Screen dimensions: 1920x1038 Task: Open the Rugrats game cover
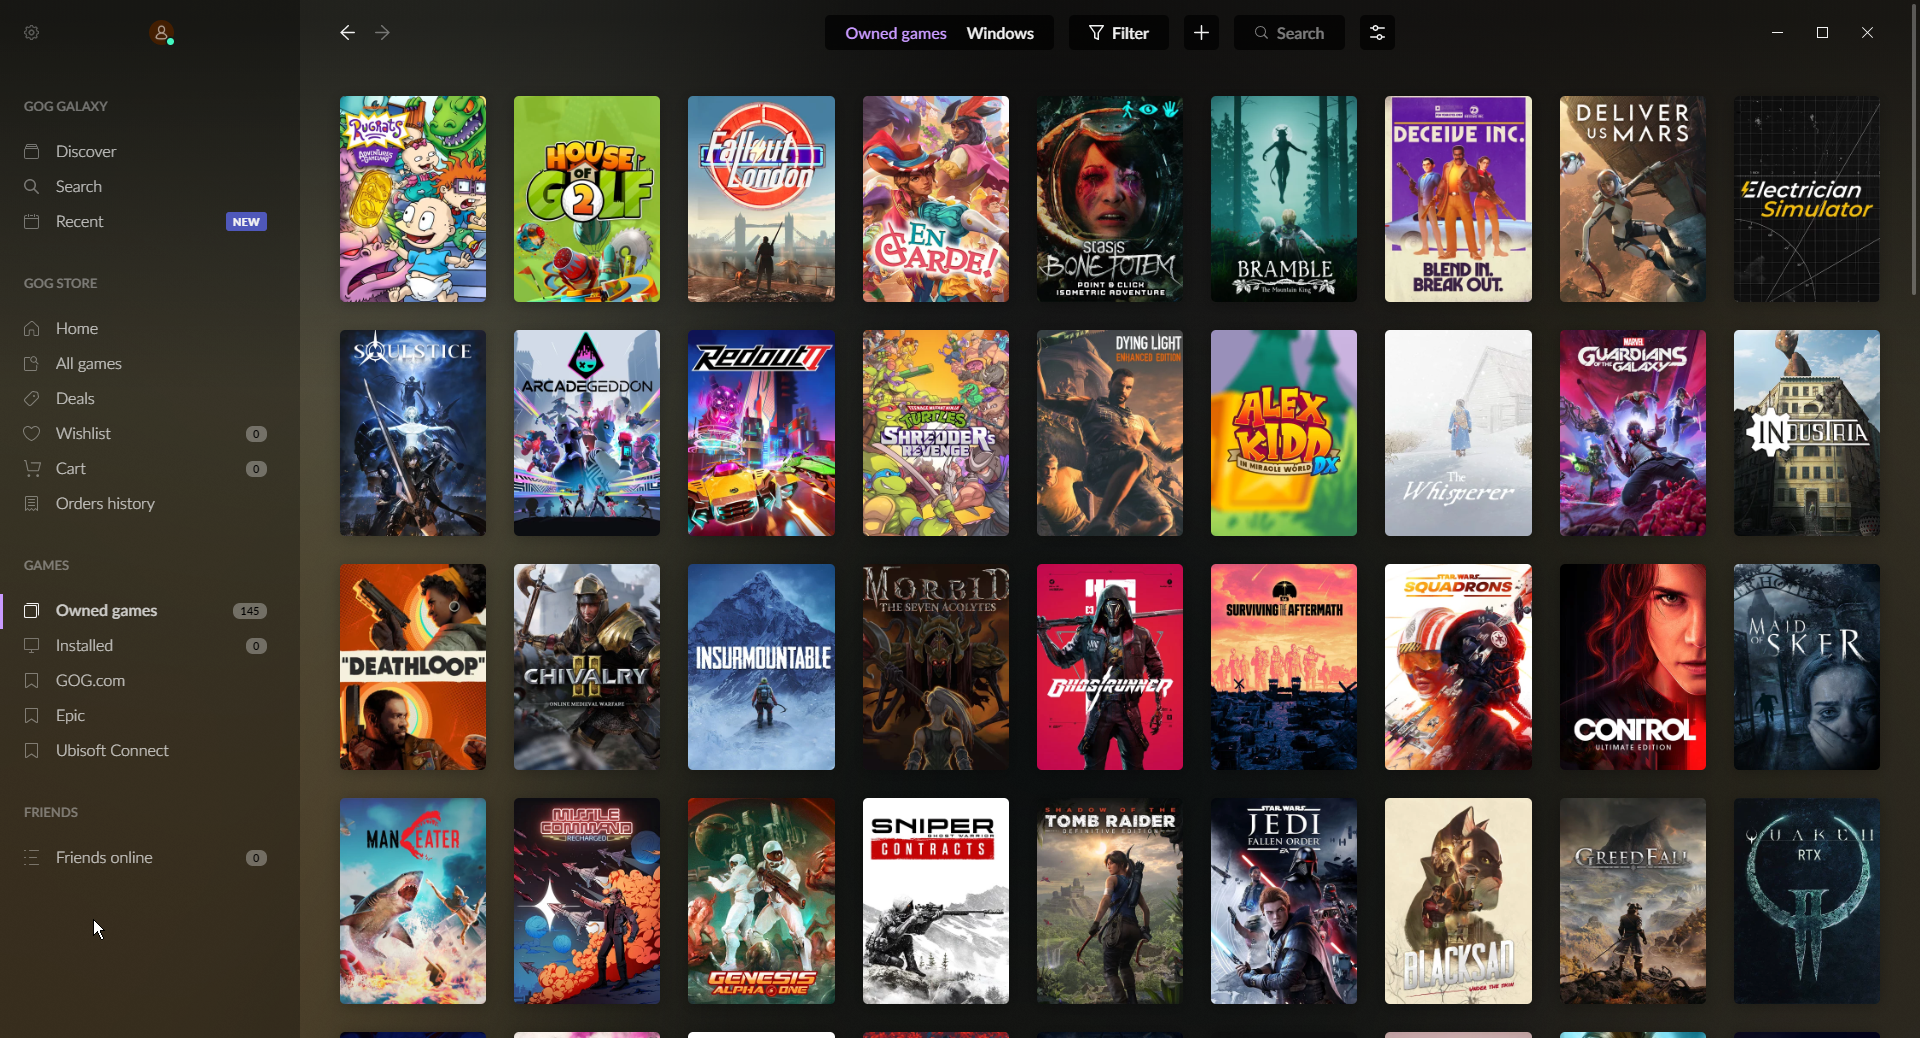pyautogui.click(x=413, y=199)
